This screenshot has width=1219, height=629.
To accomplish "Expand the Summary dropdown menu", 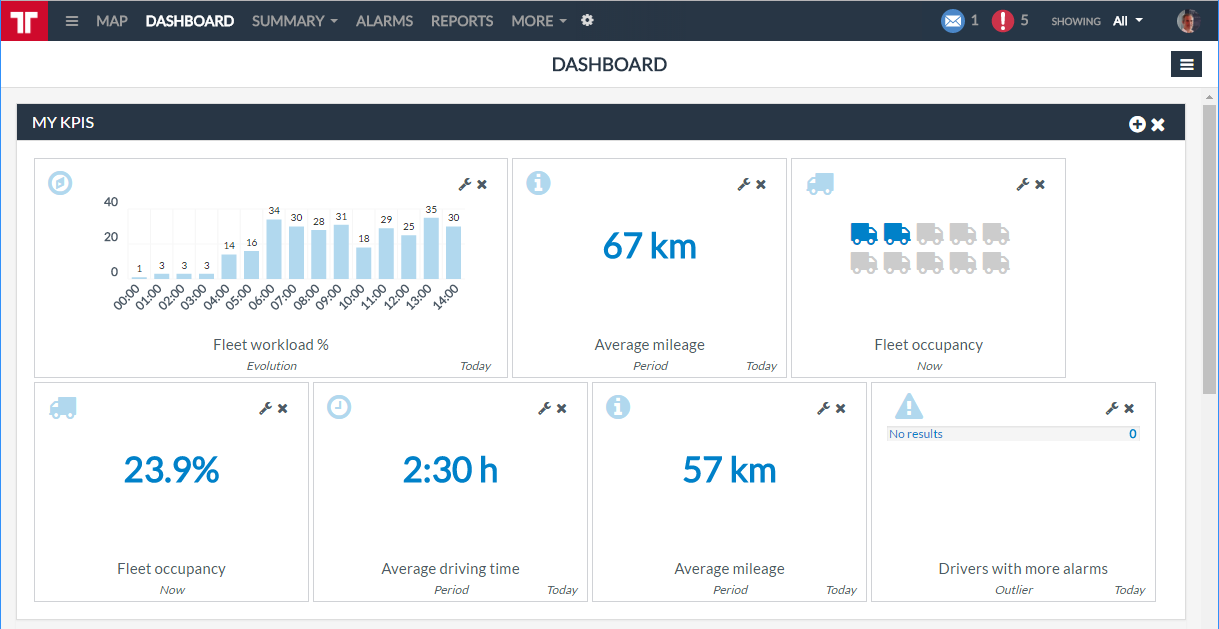I will [294, 21].
